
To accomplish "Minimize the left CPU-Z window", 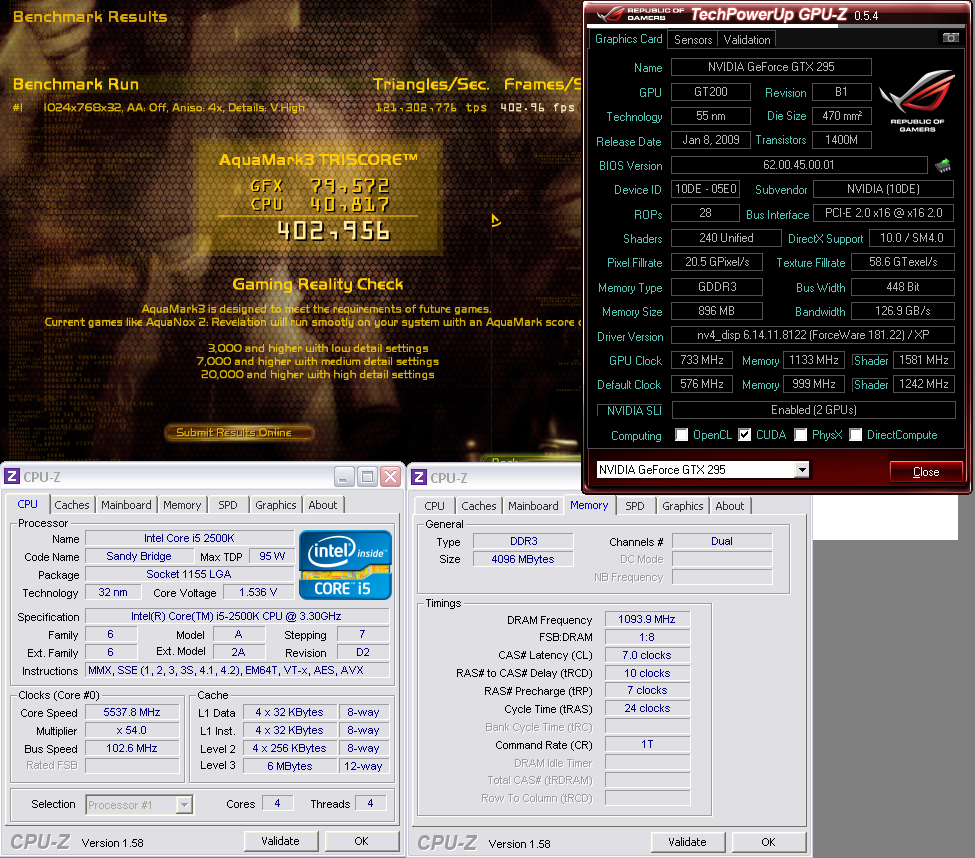I will click(344, 477).
